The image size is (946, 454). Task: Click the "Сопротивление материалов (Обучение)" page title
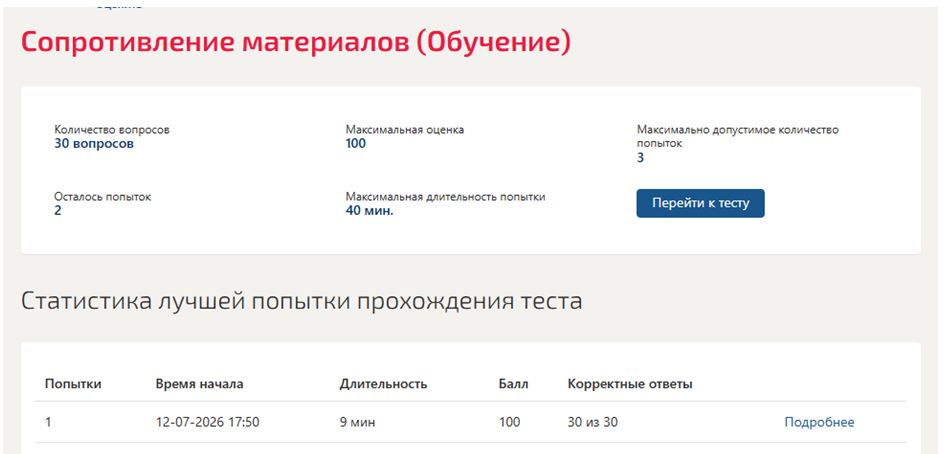296,43
